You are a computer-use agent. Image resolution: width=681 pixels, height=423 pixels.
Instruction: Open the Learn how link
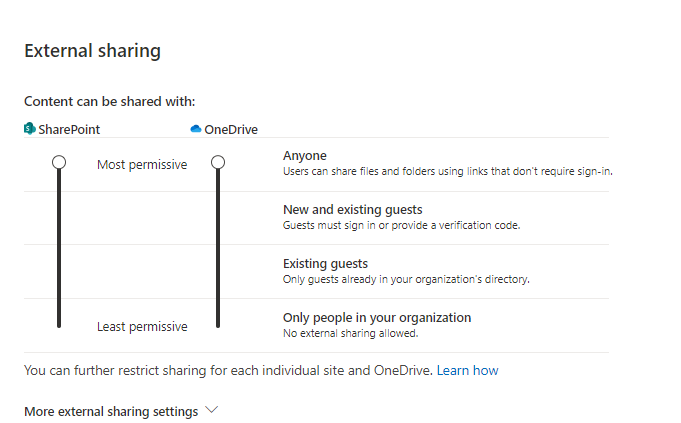coord(467,370)
